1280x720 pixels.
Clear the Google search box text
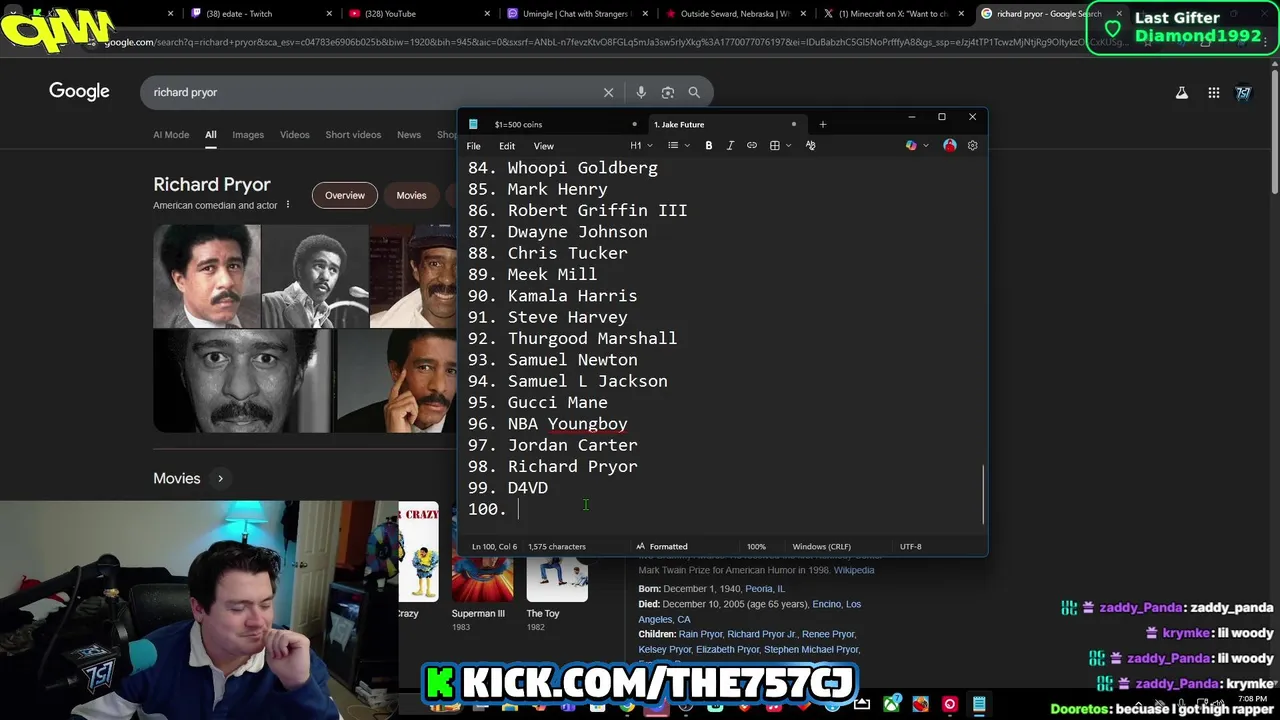608,92
